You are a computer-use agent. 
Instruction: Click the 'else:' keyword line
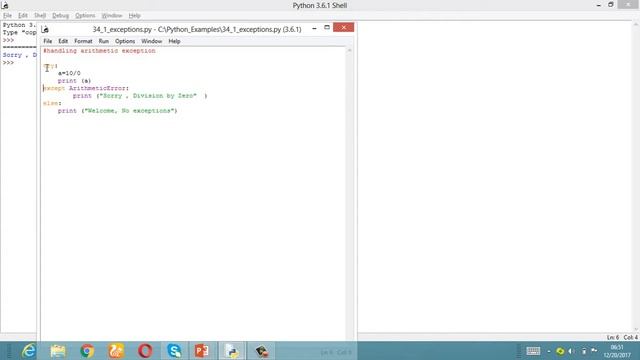click(52, 103)
